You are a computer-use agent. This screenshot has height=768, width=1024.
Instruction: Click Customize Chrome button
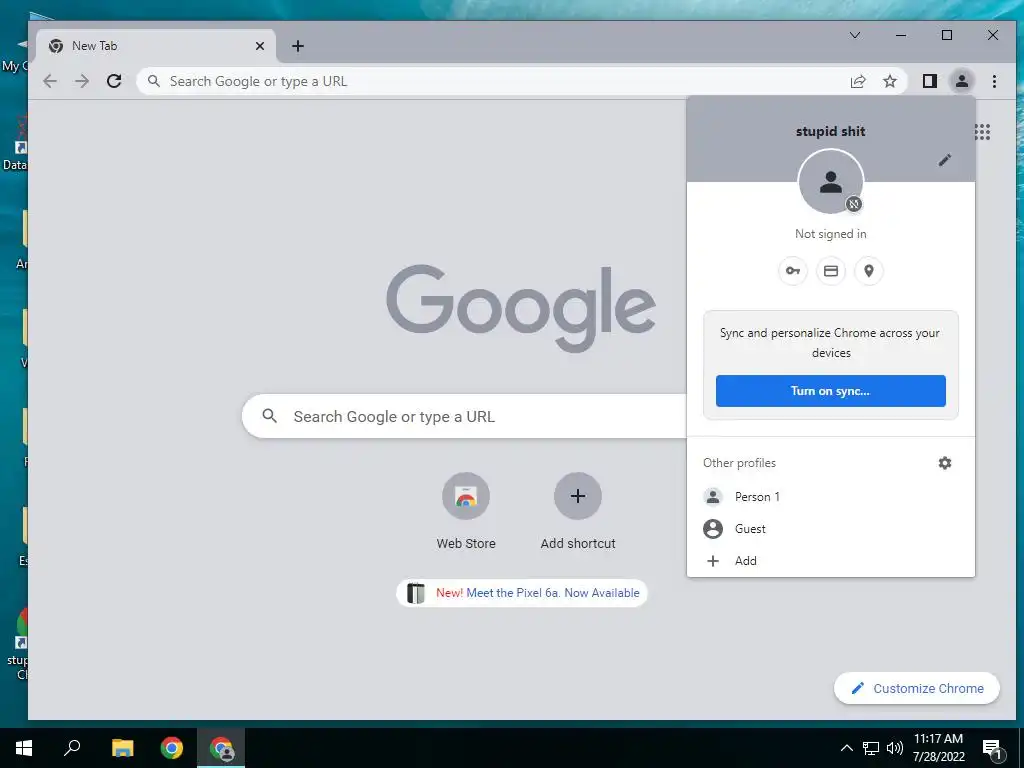point(917,688)
